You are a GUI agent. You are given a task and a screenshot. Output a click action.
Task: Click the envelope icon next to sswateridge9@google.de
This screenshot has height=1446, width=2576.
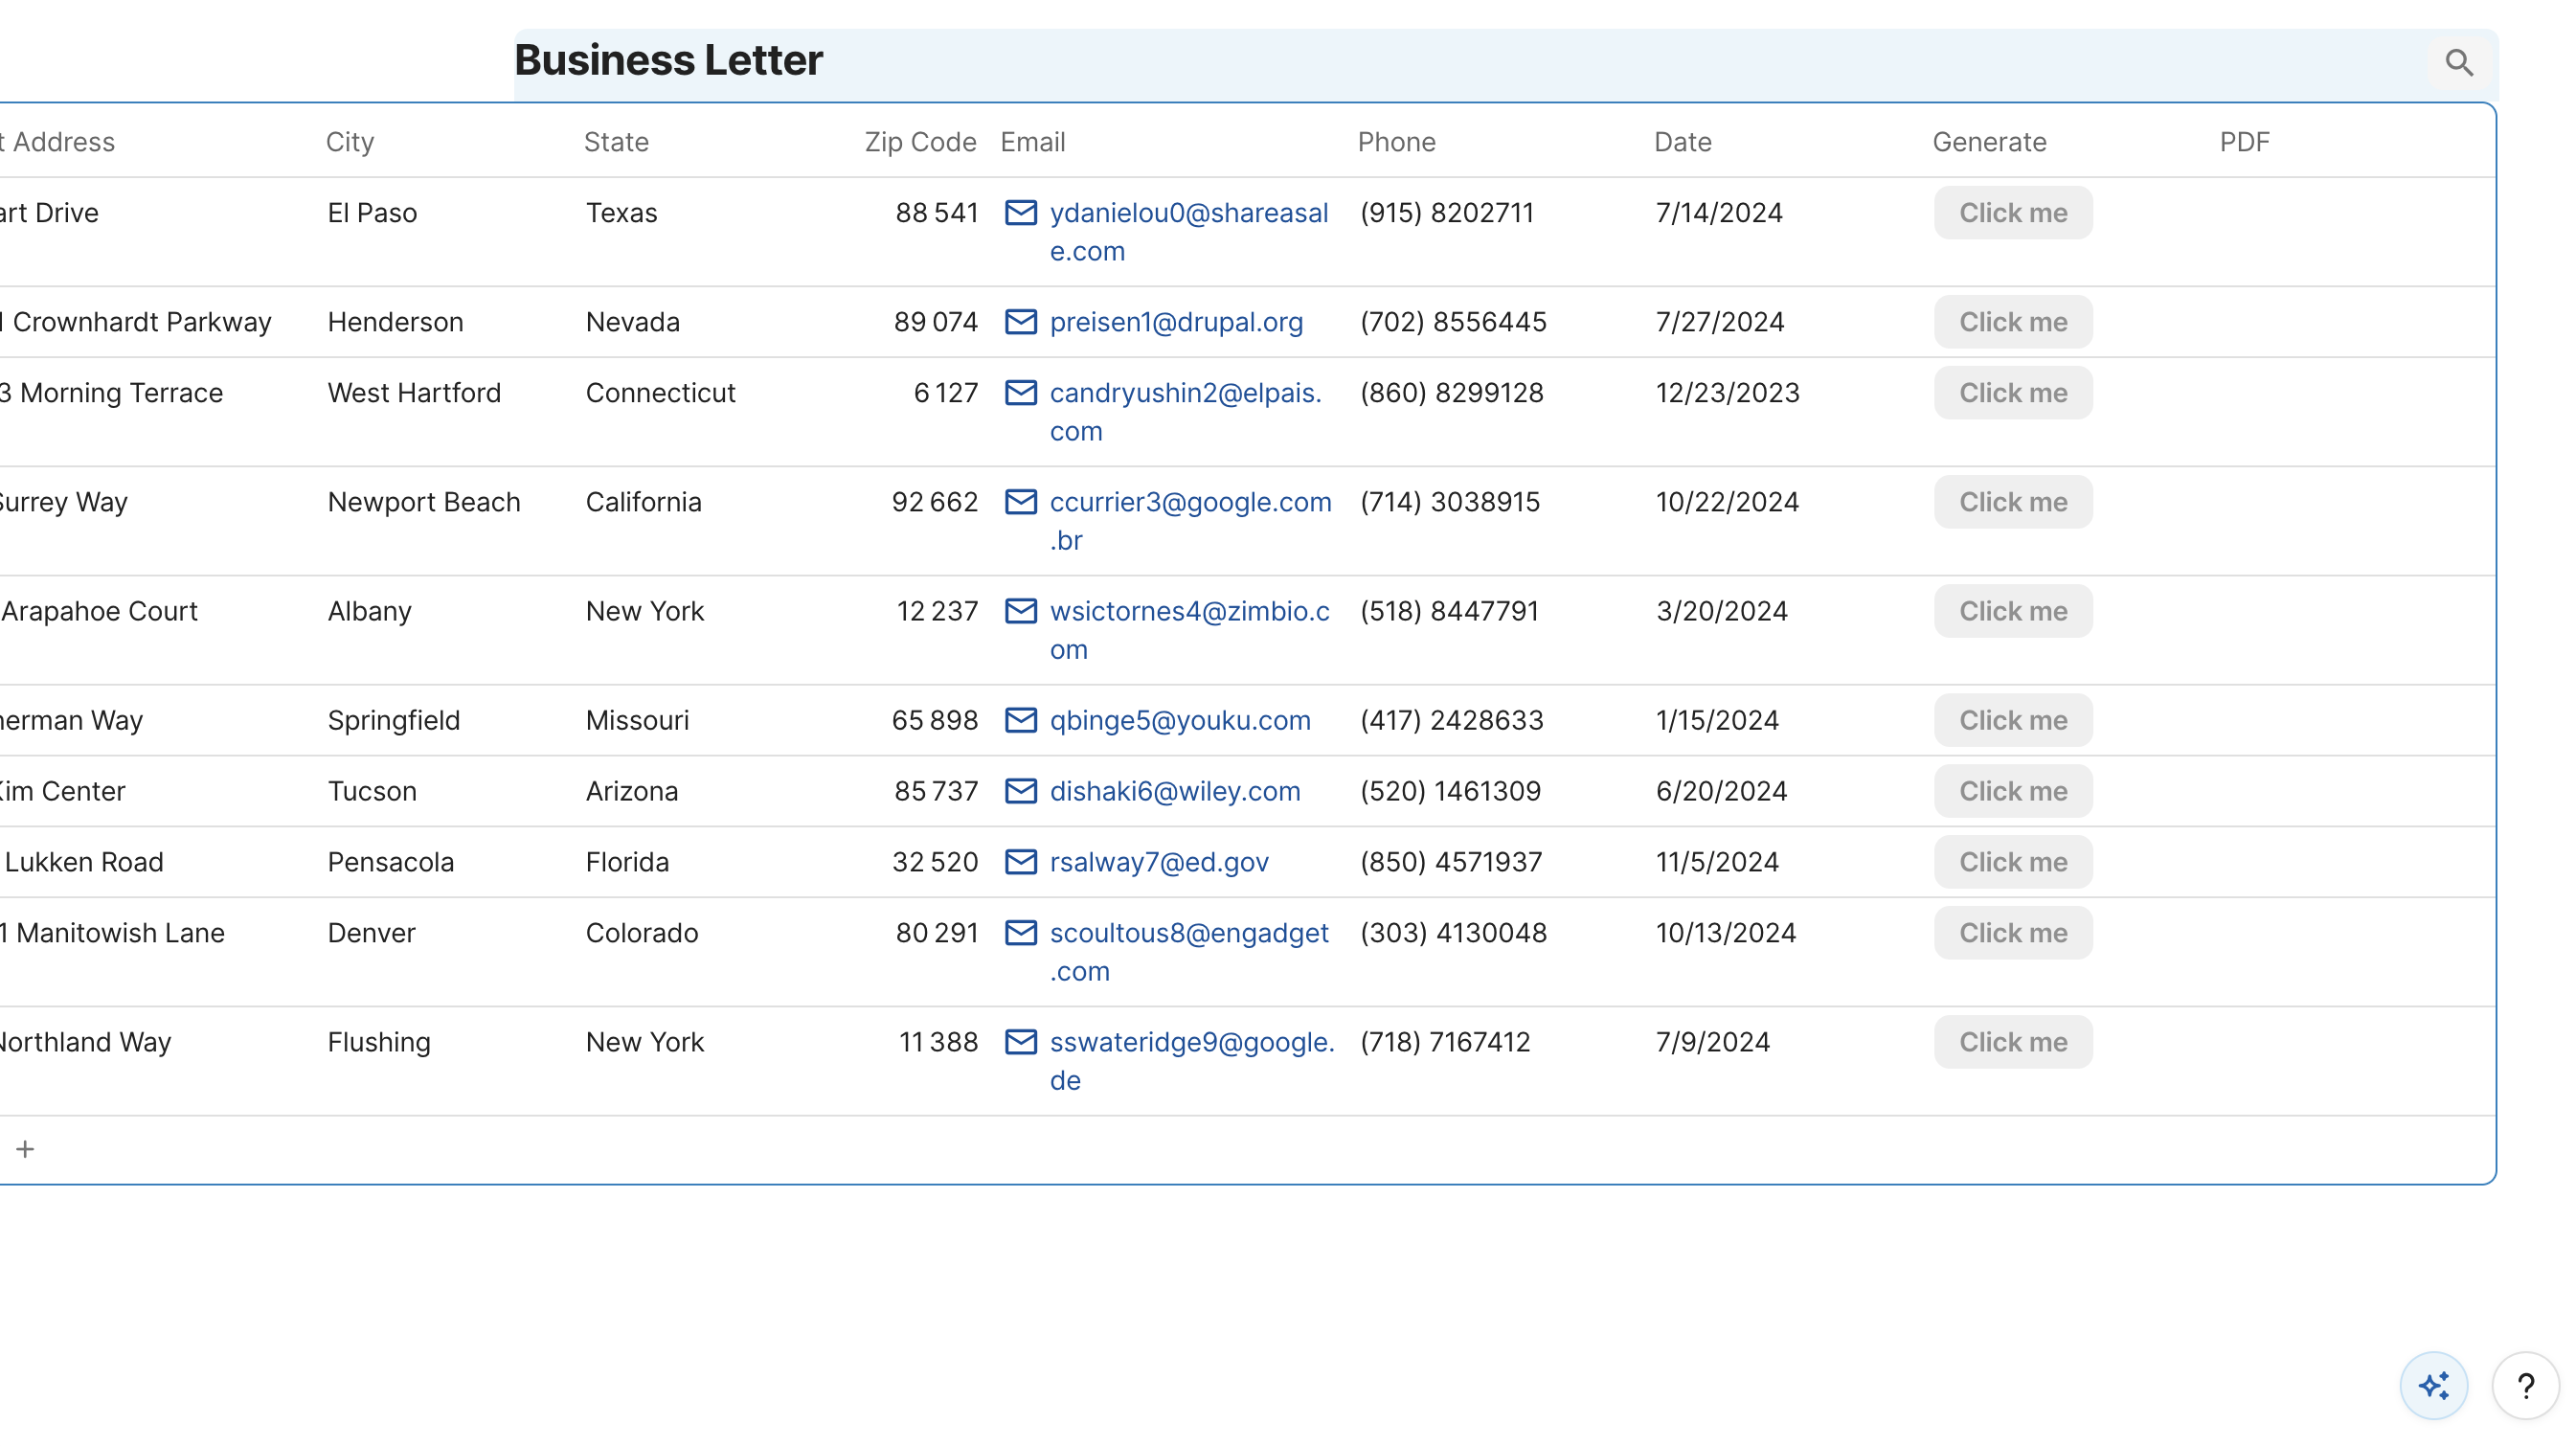coord(1021,1042)
